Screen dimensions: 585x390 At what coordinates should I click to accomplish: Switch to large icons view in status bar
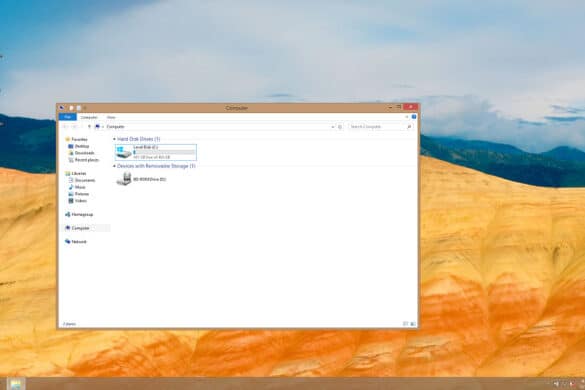click(x=413, y=324)
